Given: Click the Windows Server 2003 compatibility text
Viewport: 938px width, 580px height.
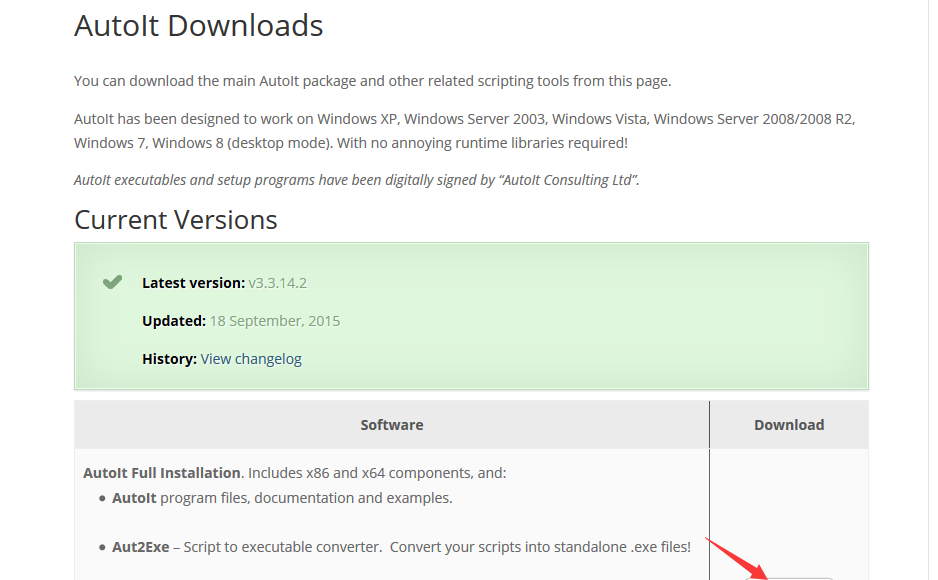Looking at the screenshot, I should point(474,119).
